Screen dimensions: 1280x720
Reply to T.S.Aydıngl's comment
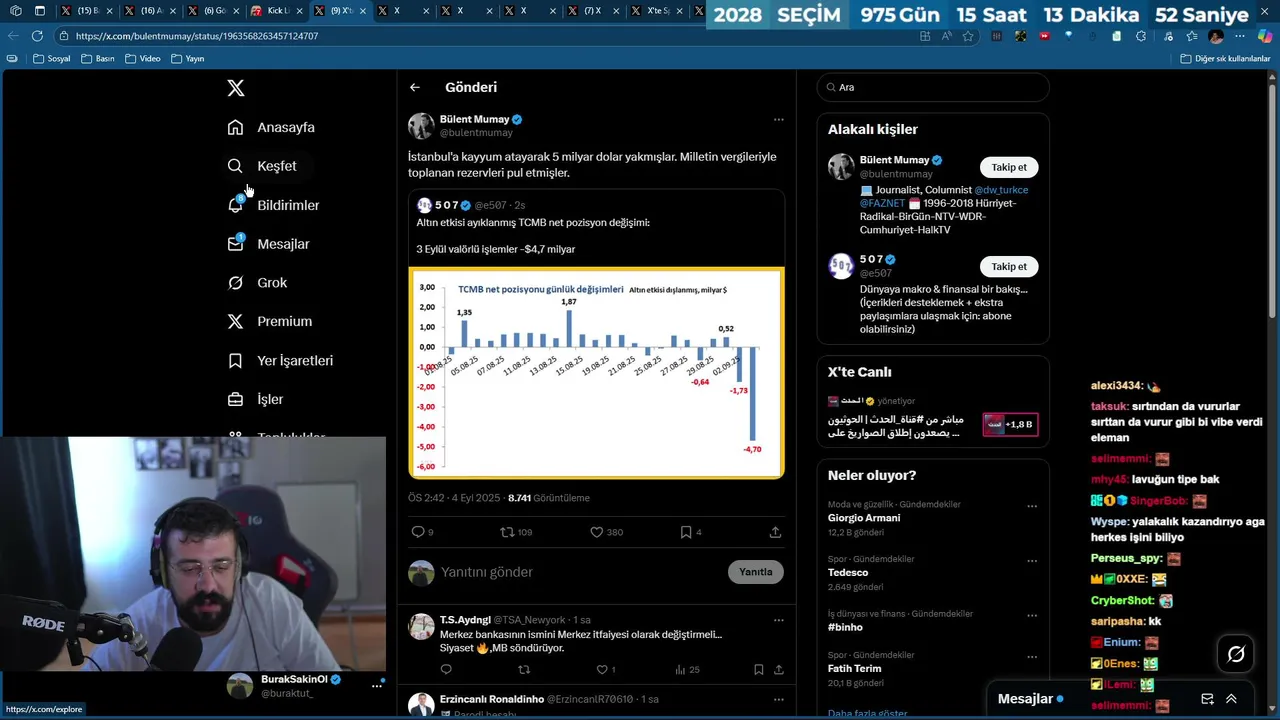point(446,670)
